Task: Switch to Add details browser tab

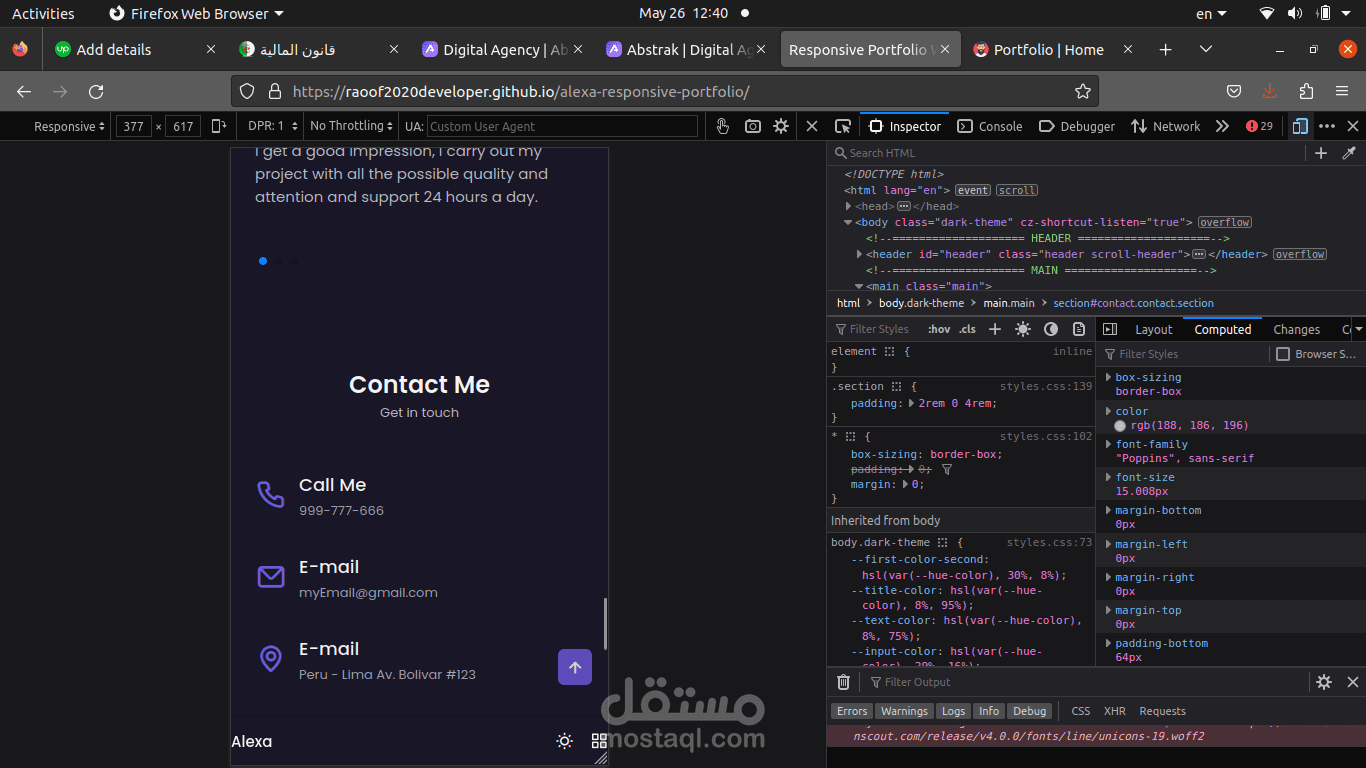Action: 135,50
